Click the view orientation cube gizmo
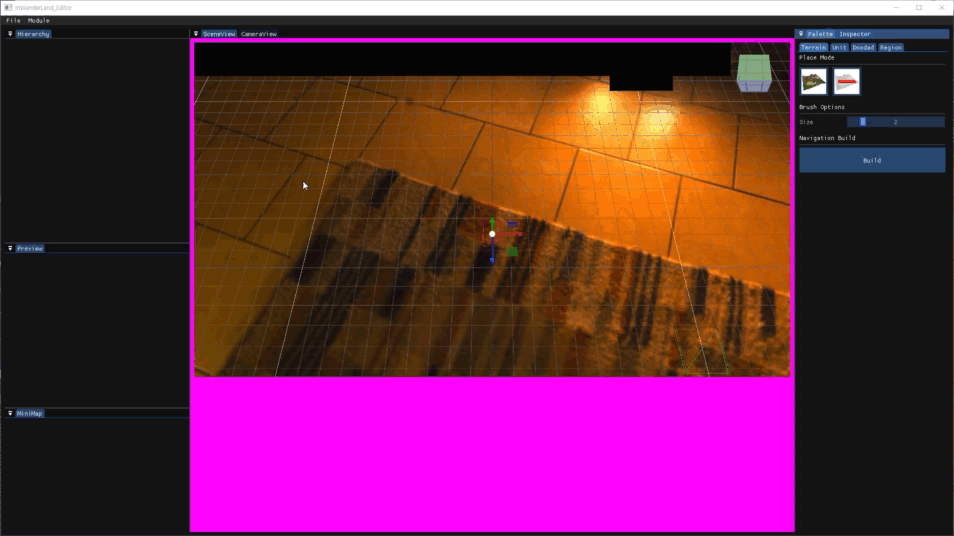Screen dimensions: 954x536 pyautogui.click(x=754, y=73)
